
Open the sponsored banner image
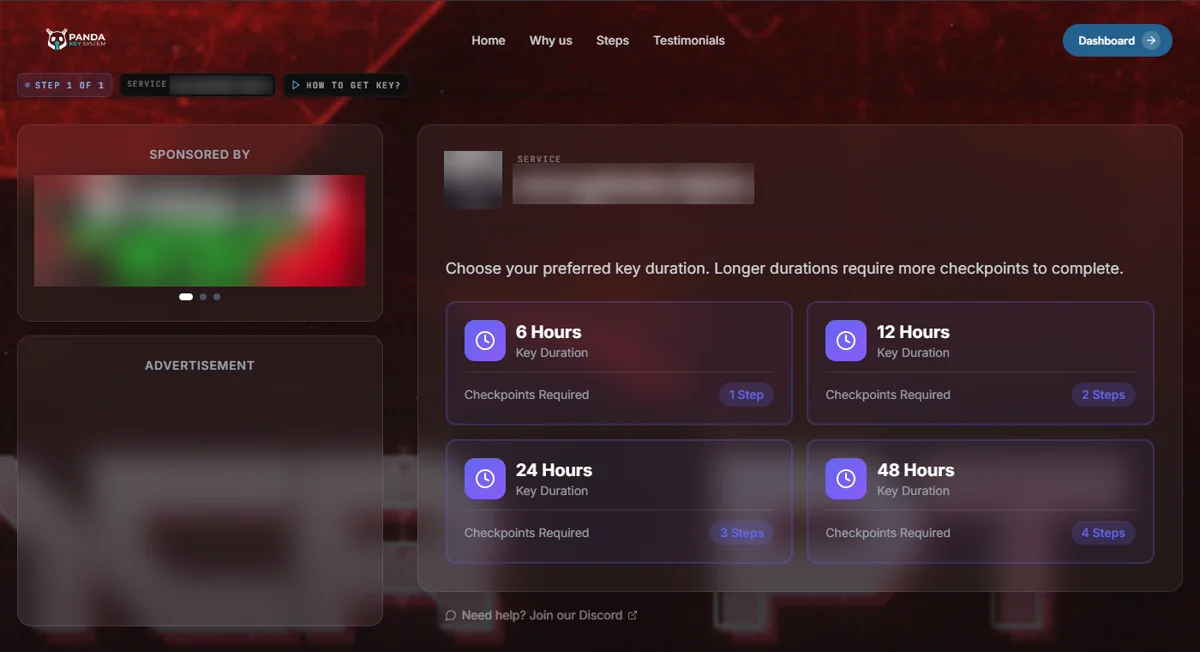[x=200, y=231]
